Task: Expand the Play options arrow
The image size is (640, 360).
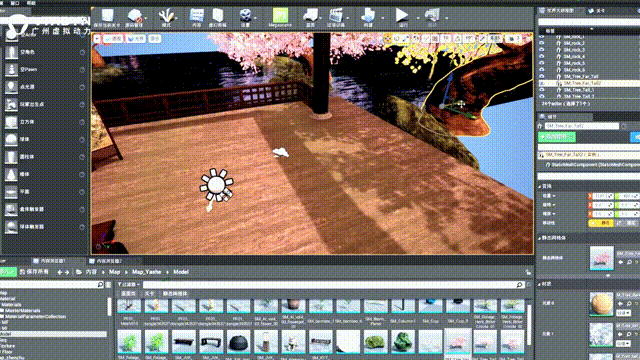Action: 418,18
